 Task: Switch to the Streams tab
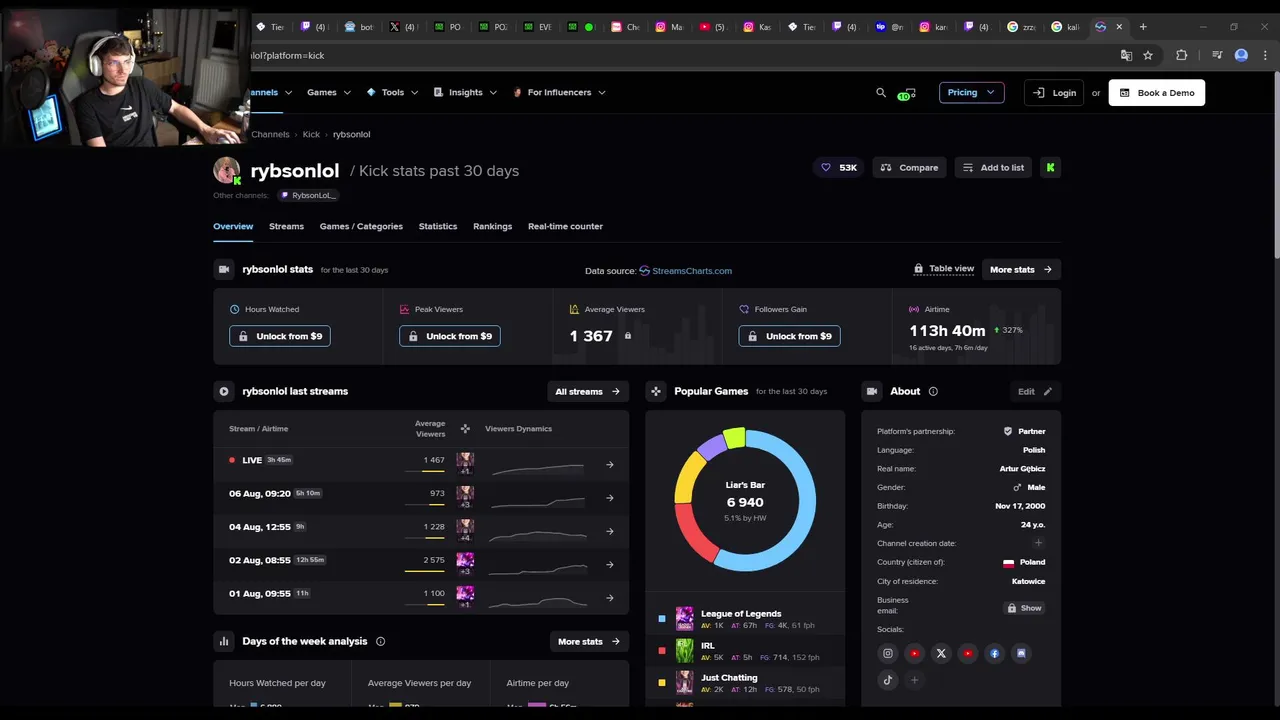[x=286, y=226]
